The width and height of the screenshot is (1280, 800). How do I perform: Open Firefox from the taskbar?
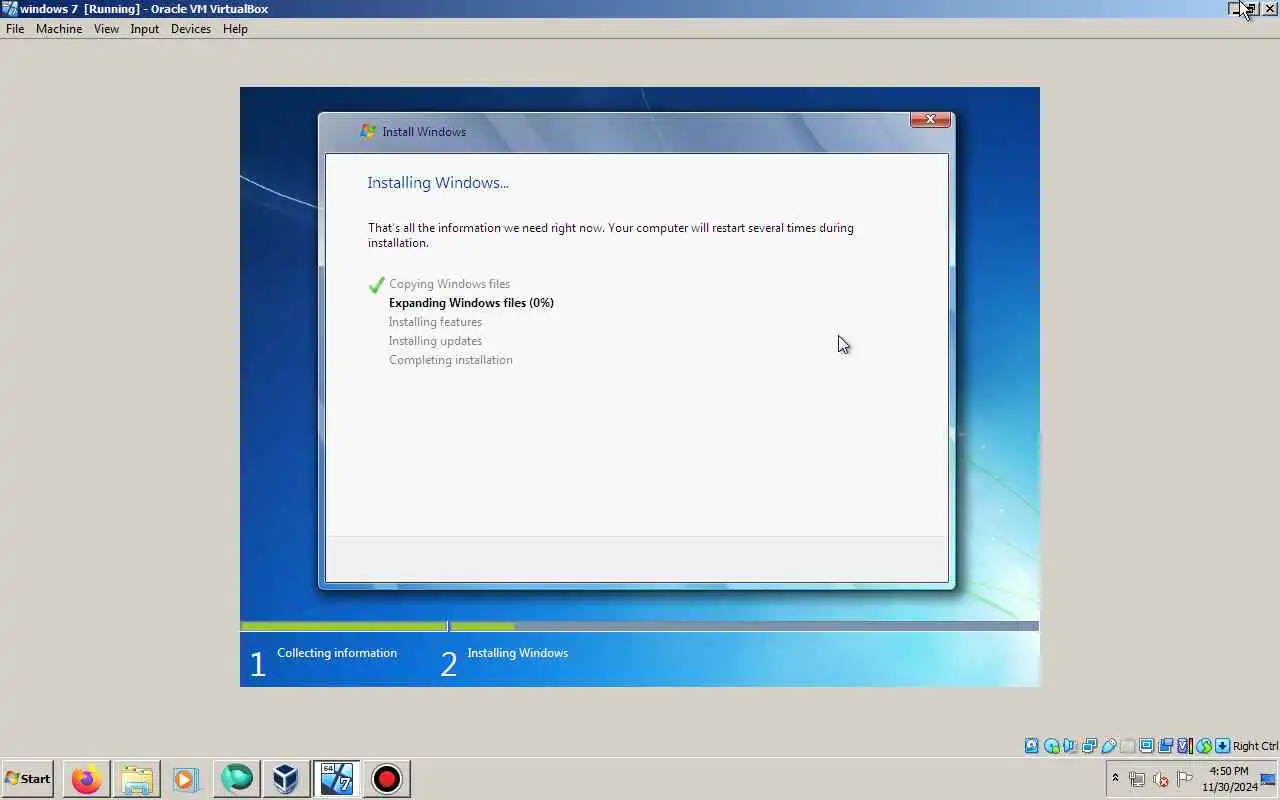pos(86,778)
